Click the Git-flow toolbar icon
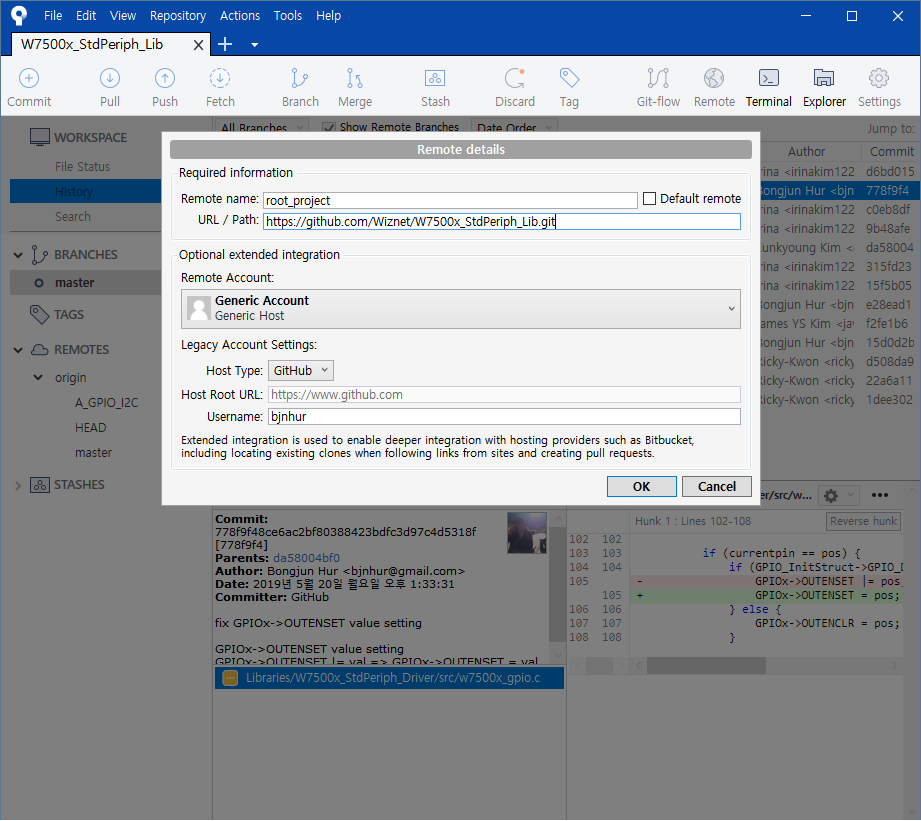The width and height of the screenshot is (921, 821). [658, 78]
